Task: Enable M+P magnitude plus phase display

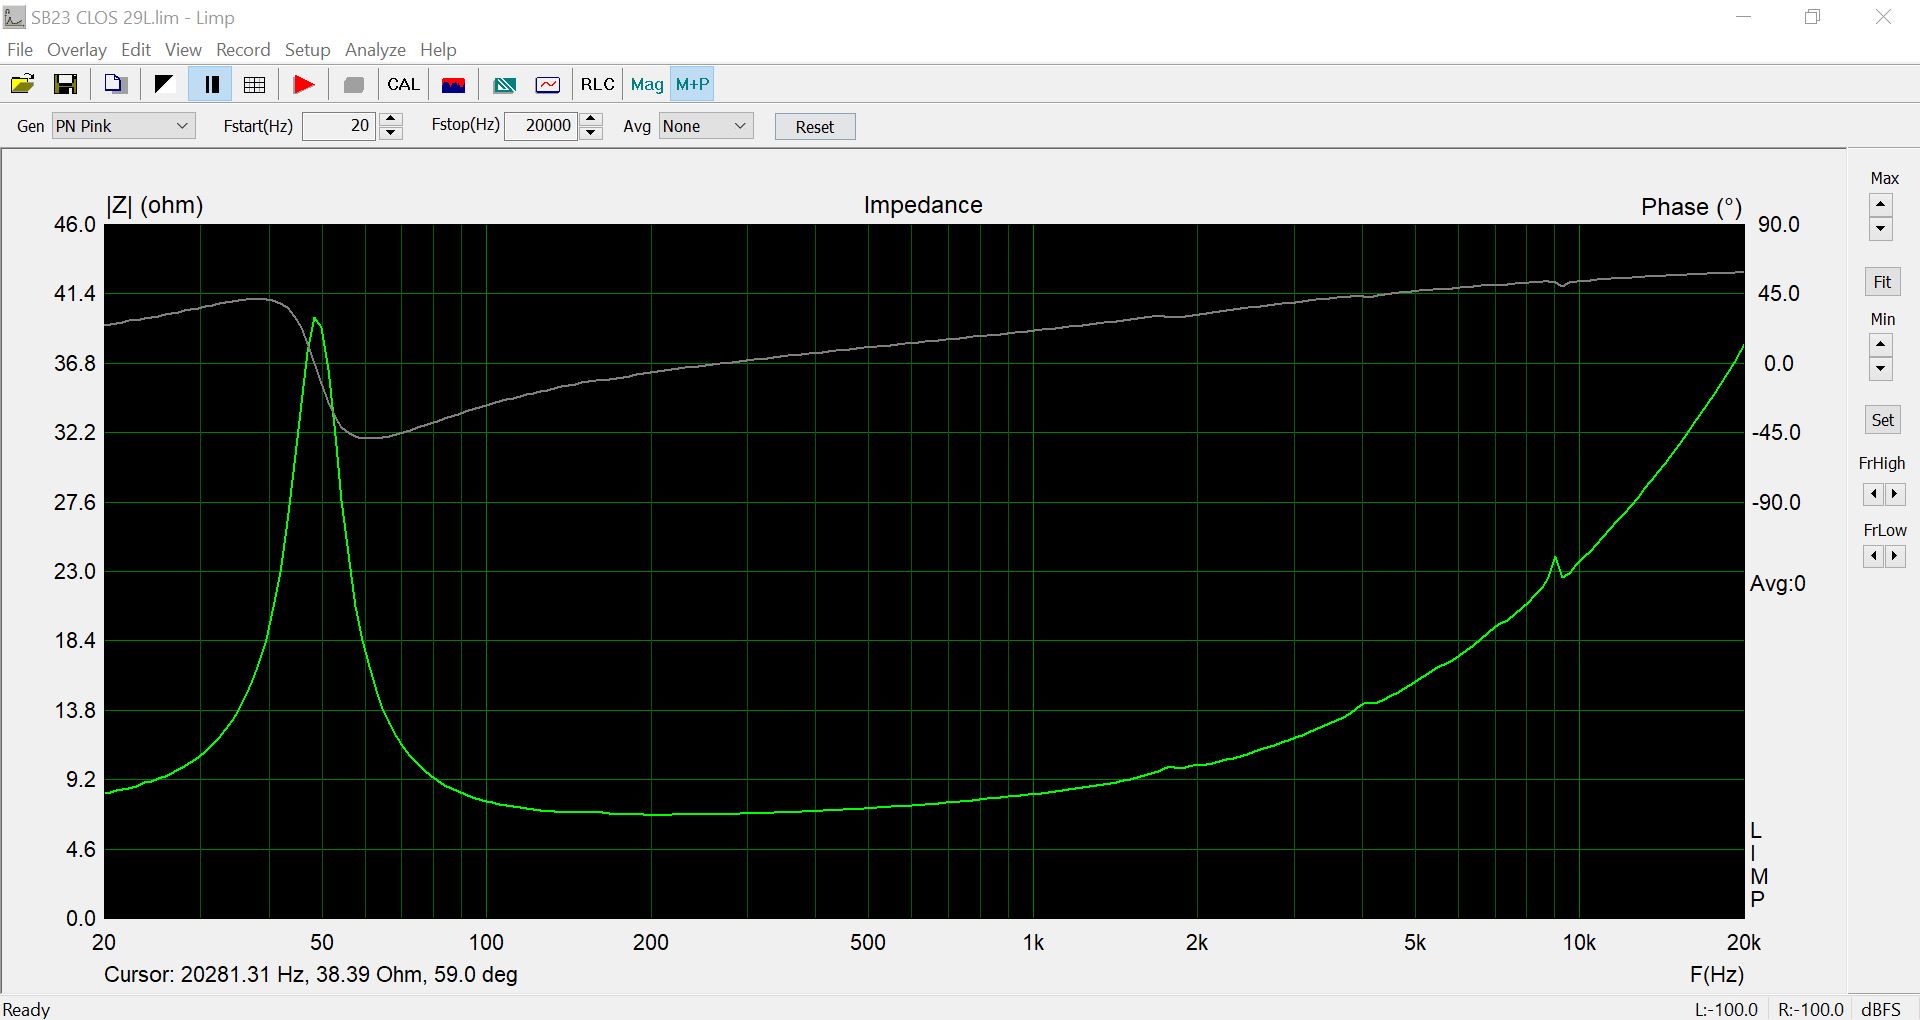Action: (x=691, y=84)
